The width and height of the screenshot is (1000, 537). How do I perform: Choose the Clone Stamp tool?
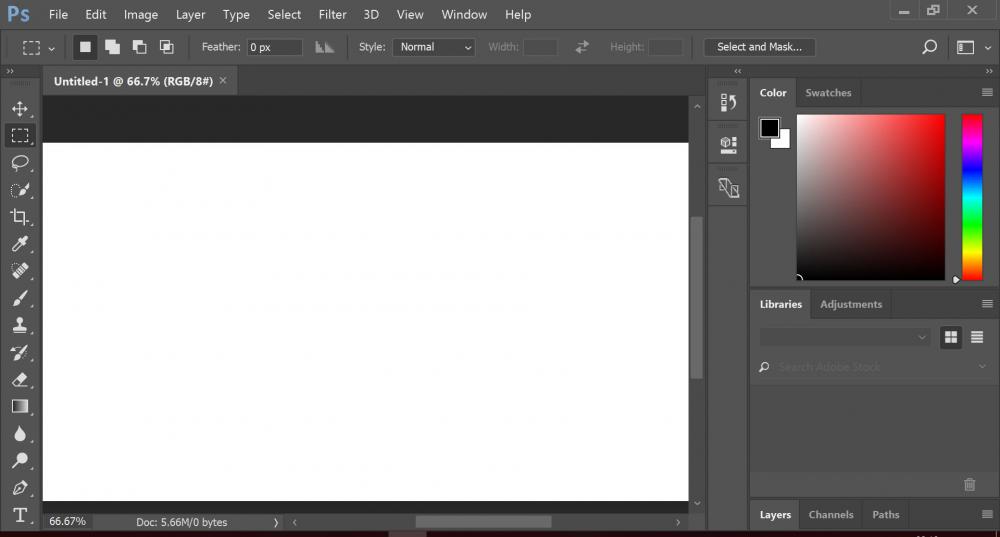(19, 325)
